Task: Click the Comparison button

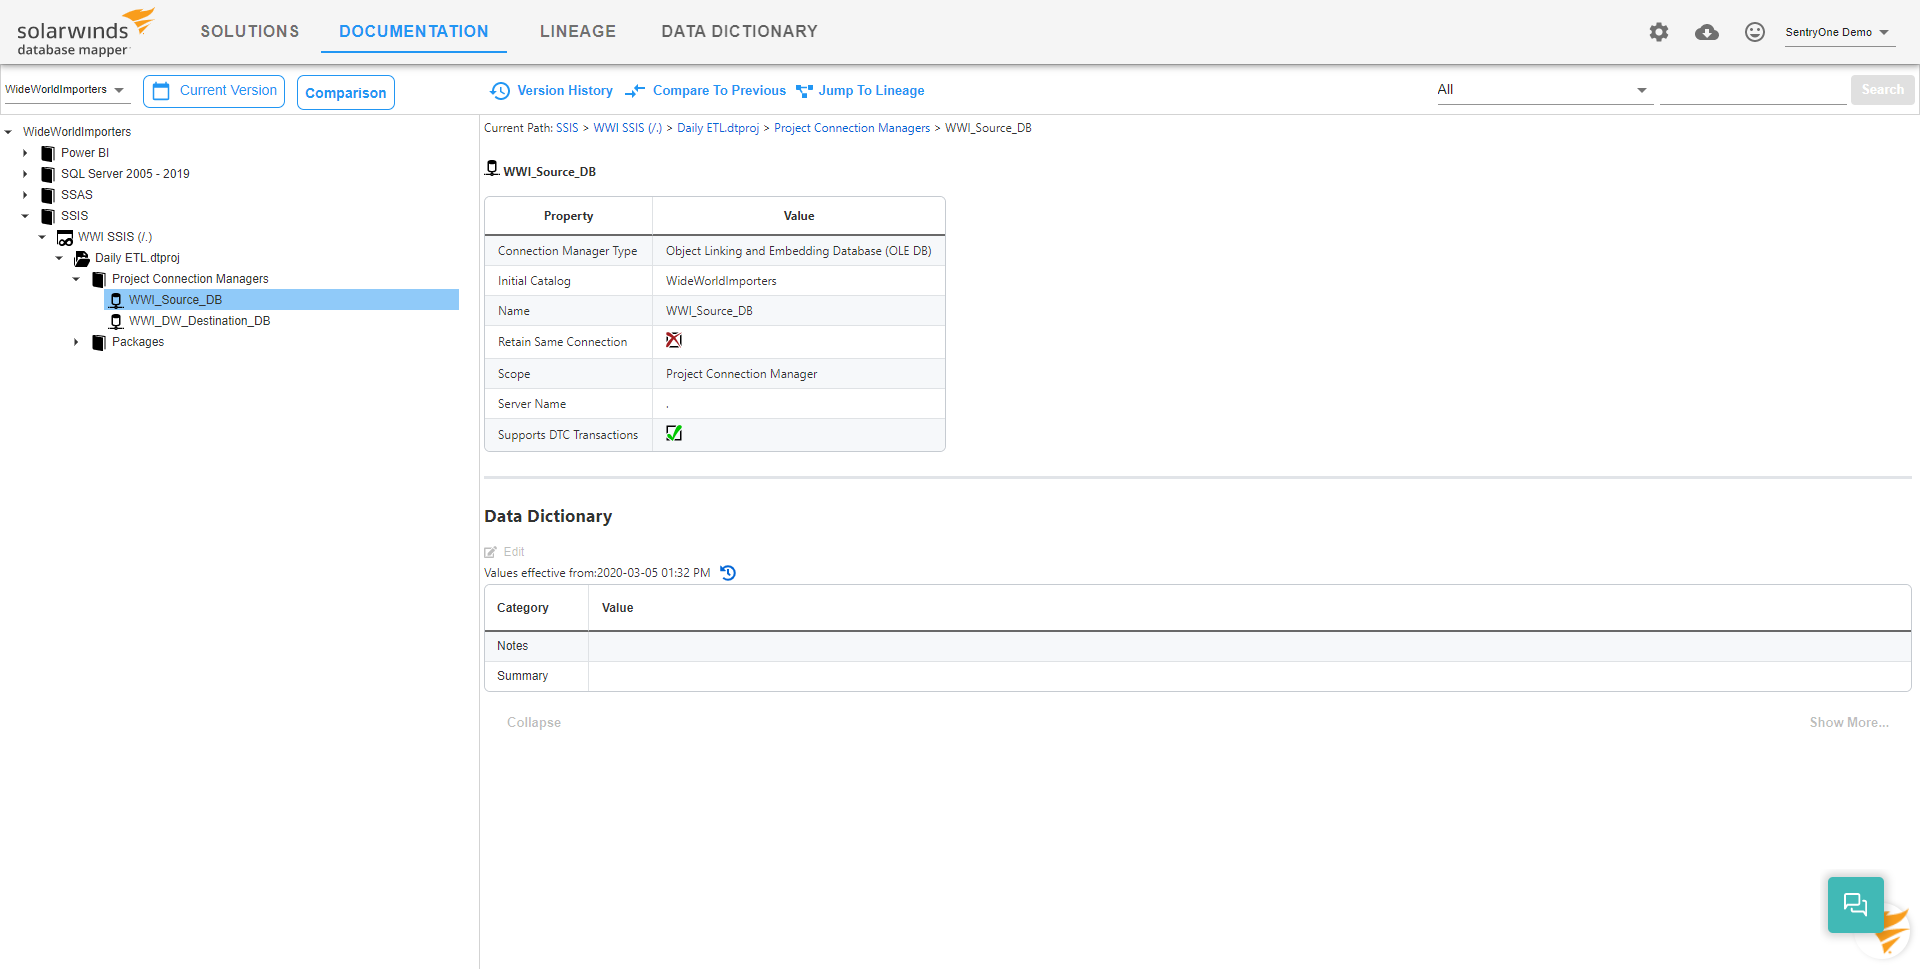Action: 346,92
